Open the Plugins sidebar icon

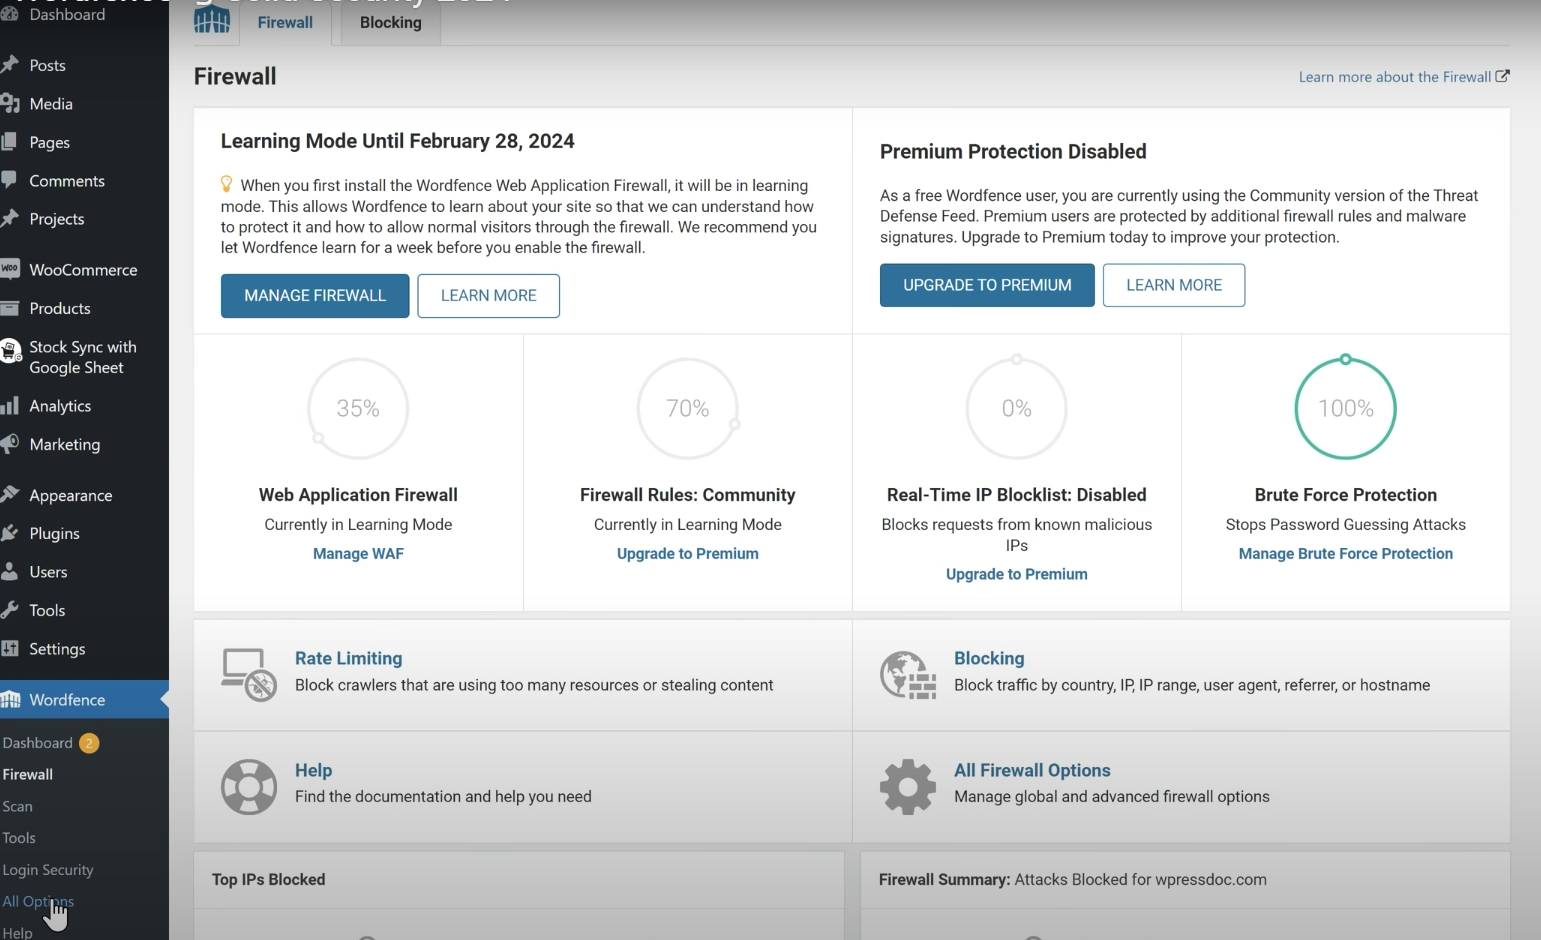coord(10,533)
